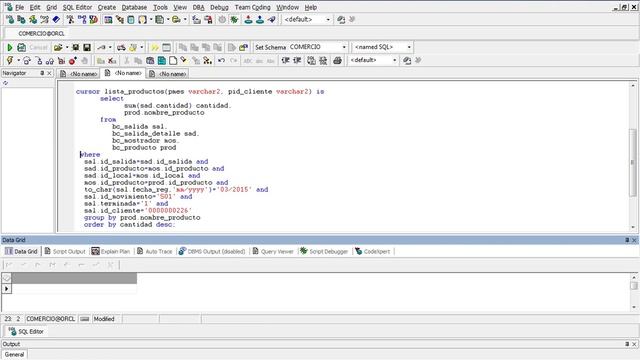Viewport: 640px width, 360px height.
Task: Open the SQL Editor menu
Action: pyautogui.click(x=77, y=7)
